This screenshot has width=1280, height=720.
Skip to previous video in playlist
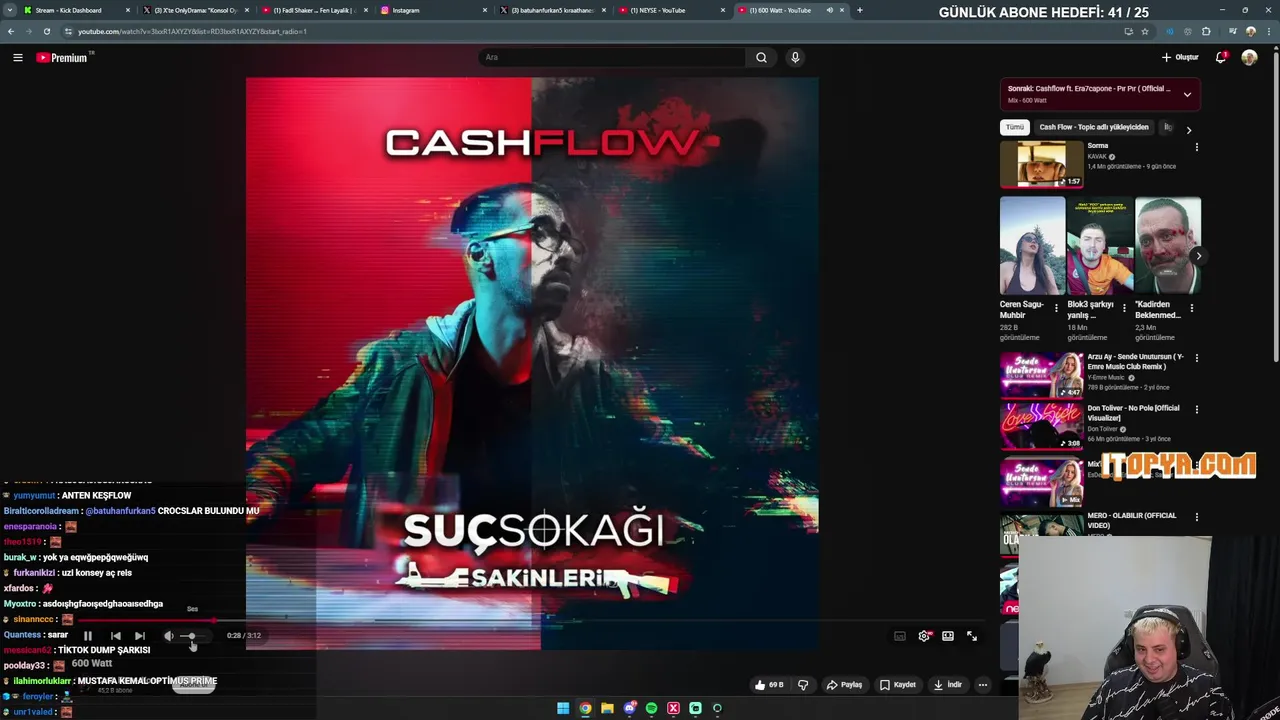116,636
